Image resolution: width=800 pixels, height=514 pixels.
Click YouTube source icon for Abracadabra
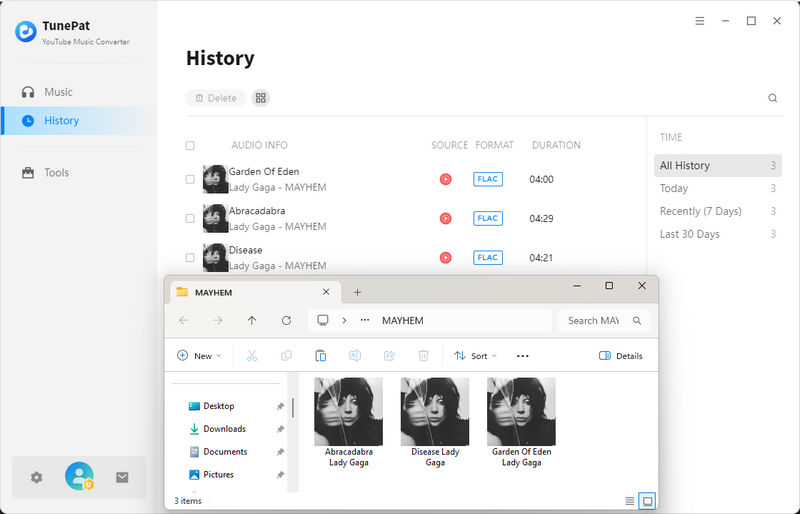(445, 218)
